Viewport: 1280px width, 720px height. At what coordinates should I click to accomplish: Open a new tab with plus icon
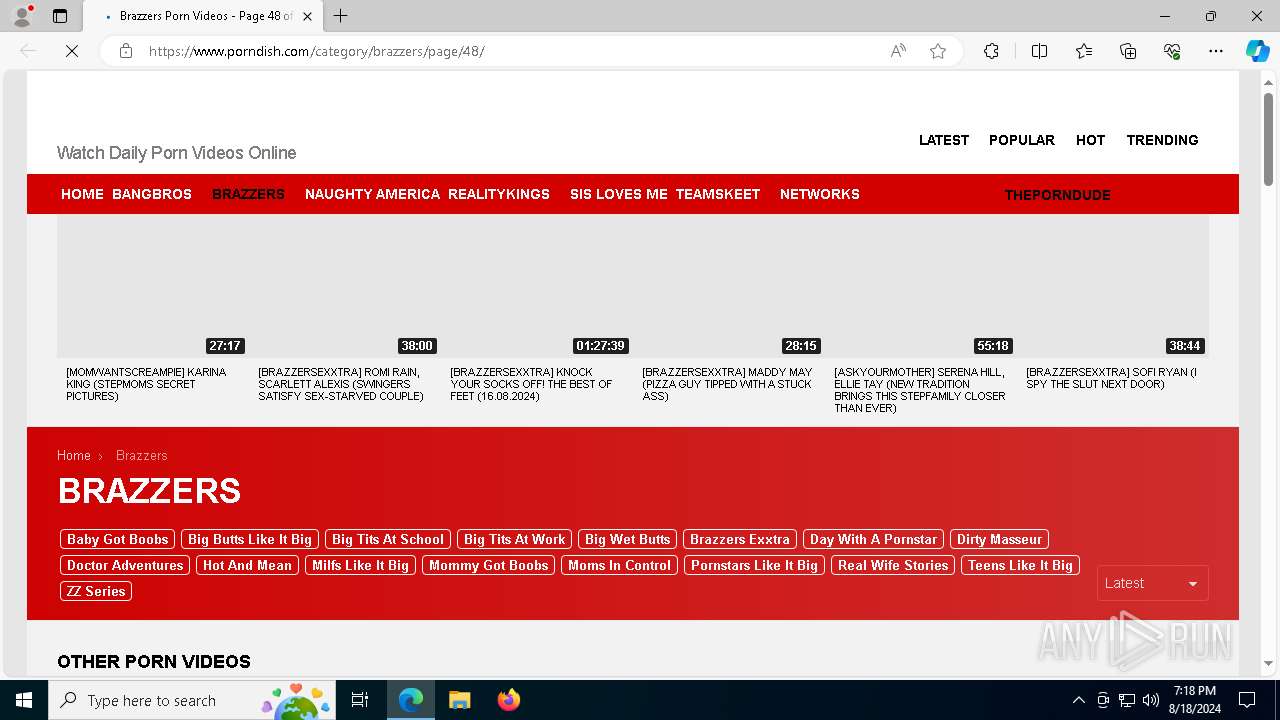click(340, 16)
